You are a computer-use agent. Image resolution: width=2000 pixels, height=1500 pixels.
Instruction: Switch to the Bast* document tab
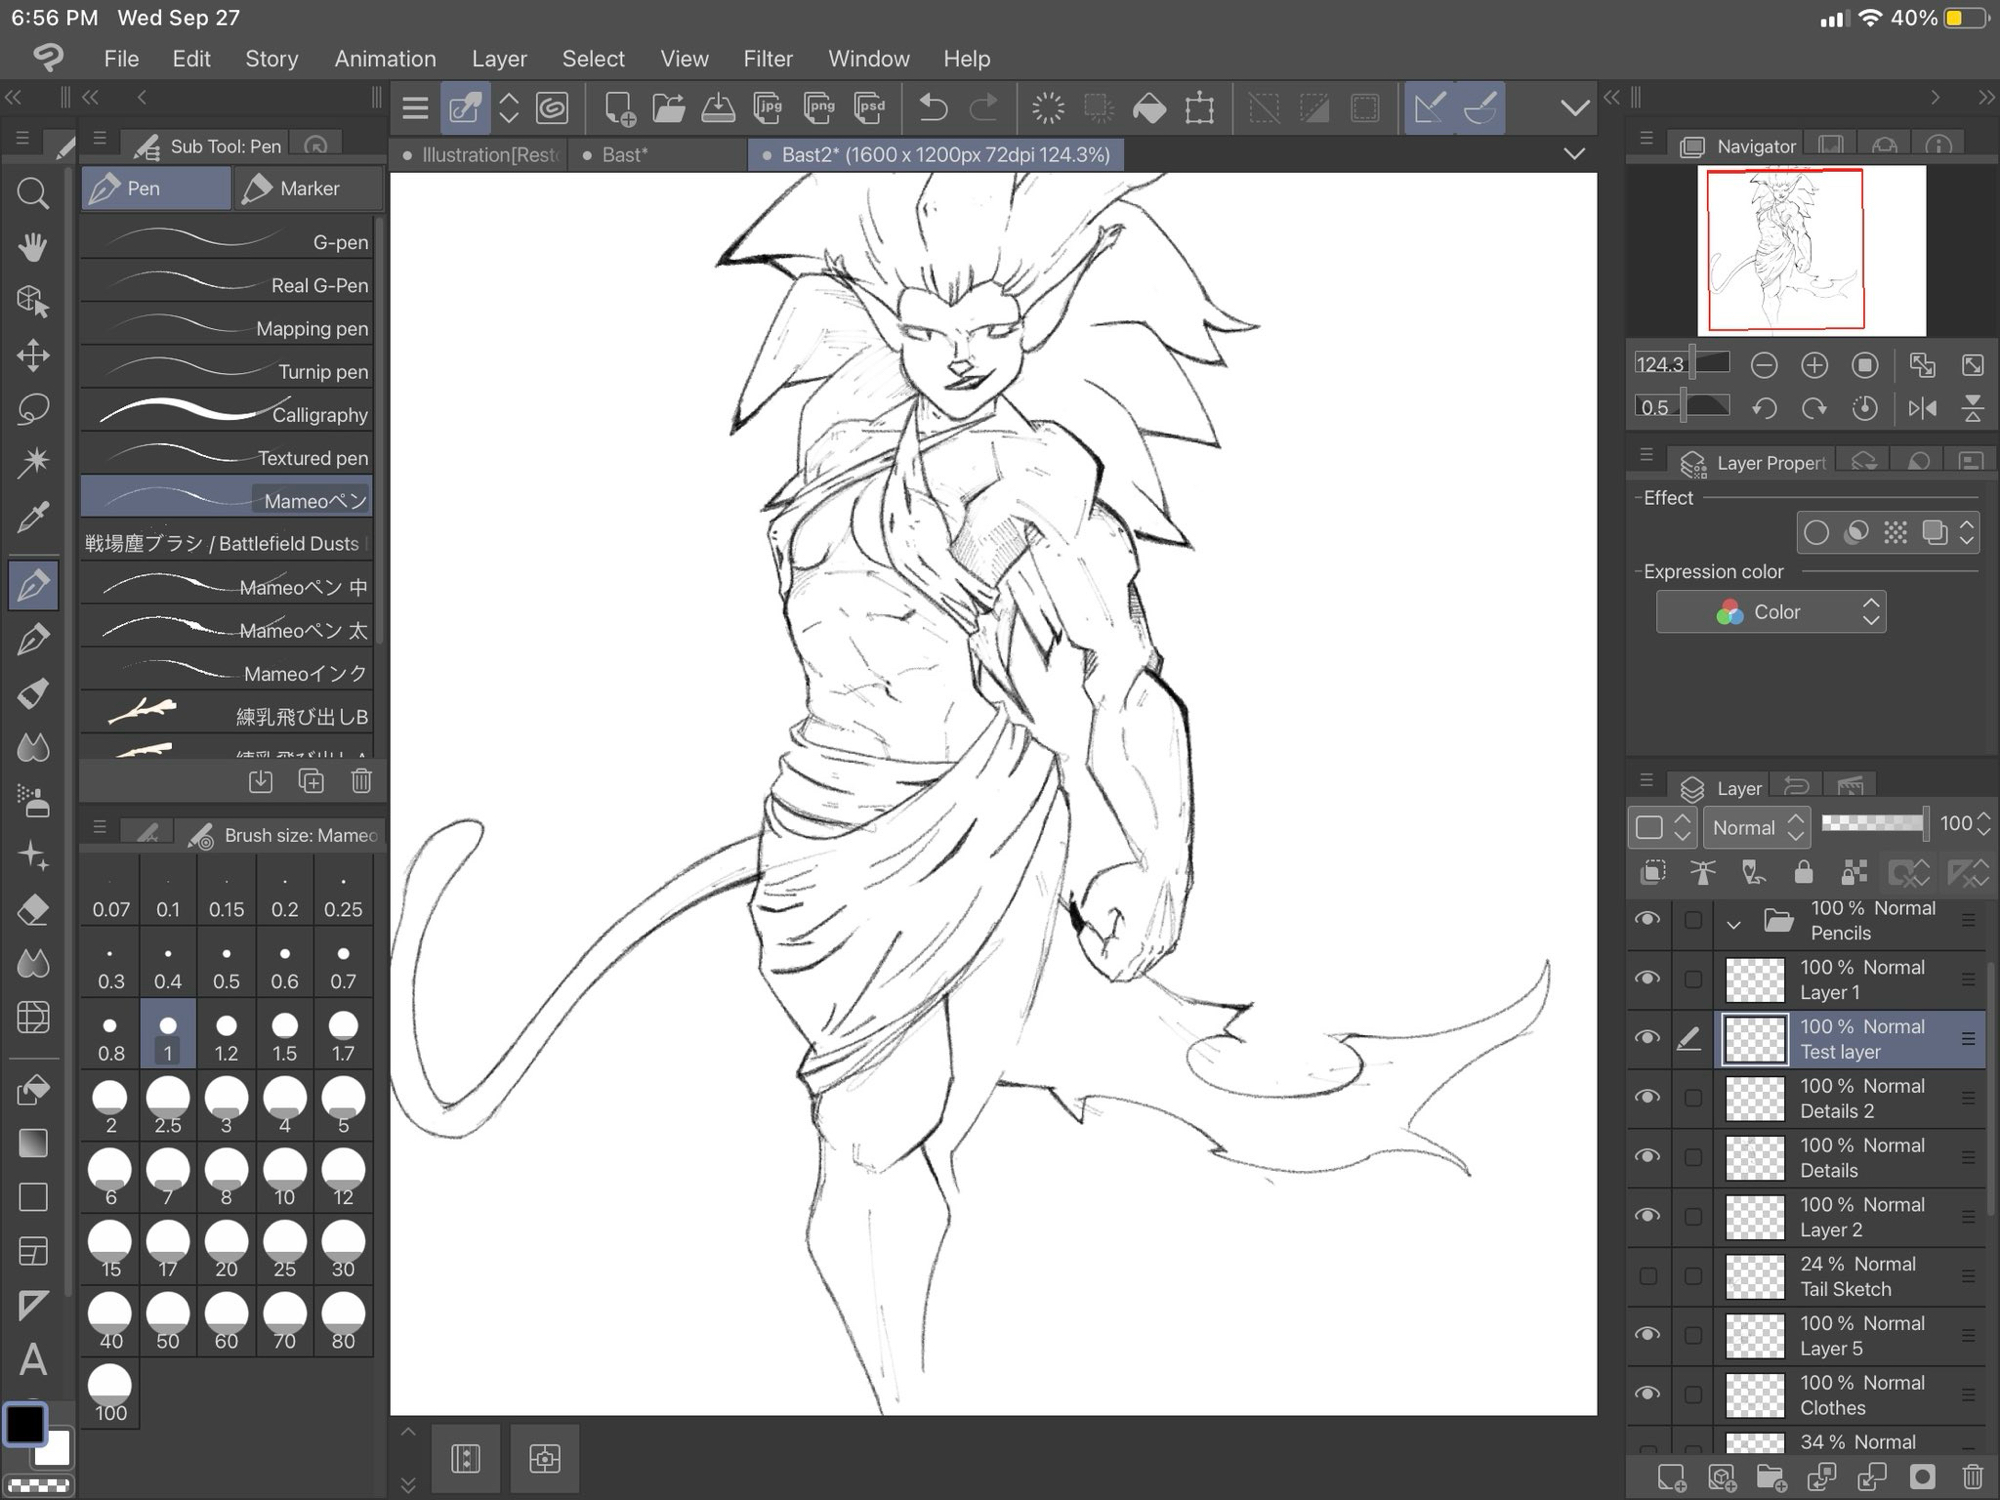[x=626, y=155]
